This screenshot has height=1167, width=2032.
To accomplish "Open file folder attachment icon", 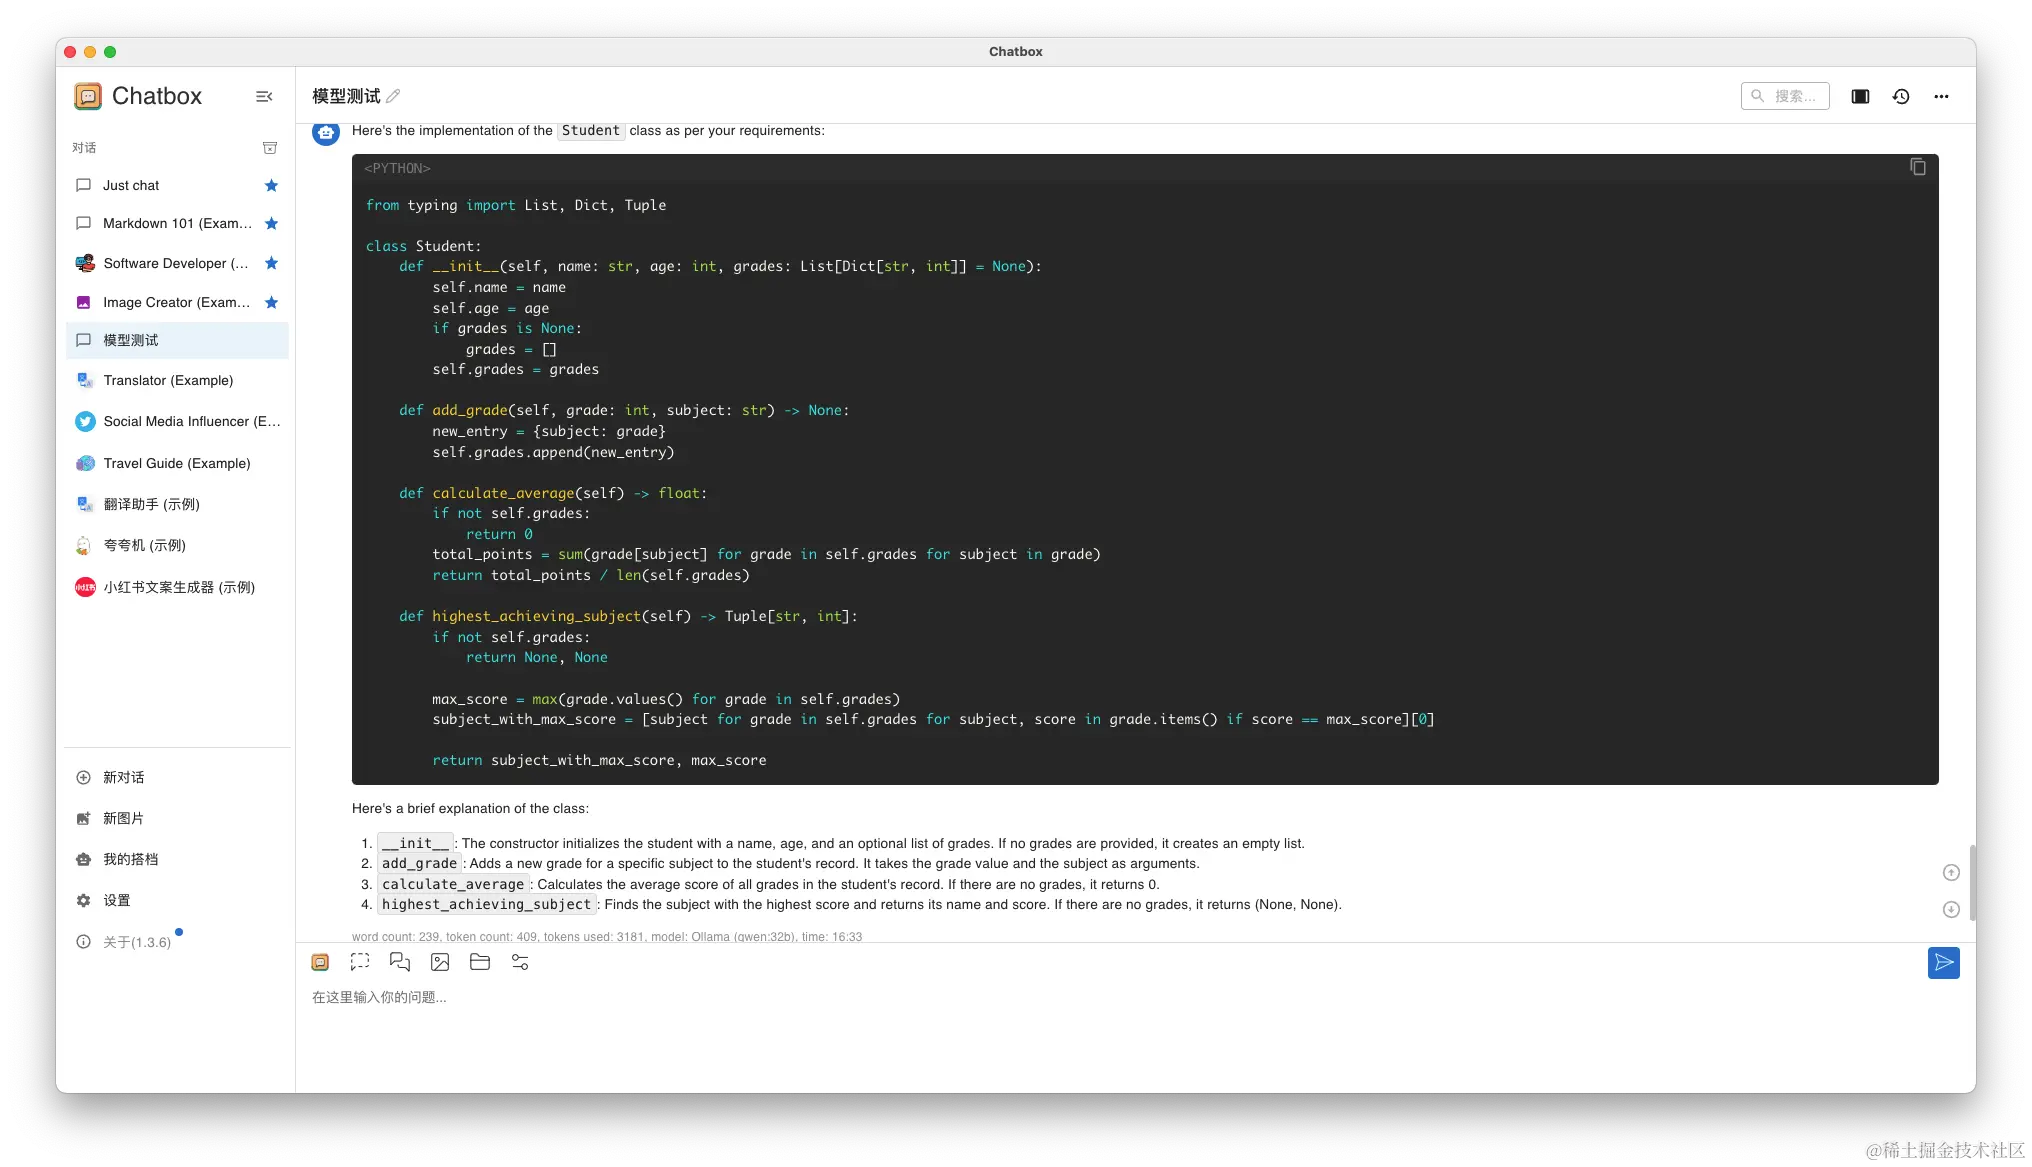I will click(480, 962).
